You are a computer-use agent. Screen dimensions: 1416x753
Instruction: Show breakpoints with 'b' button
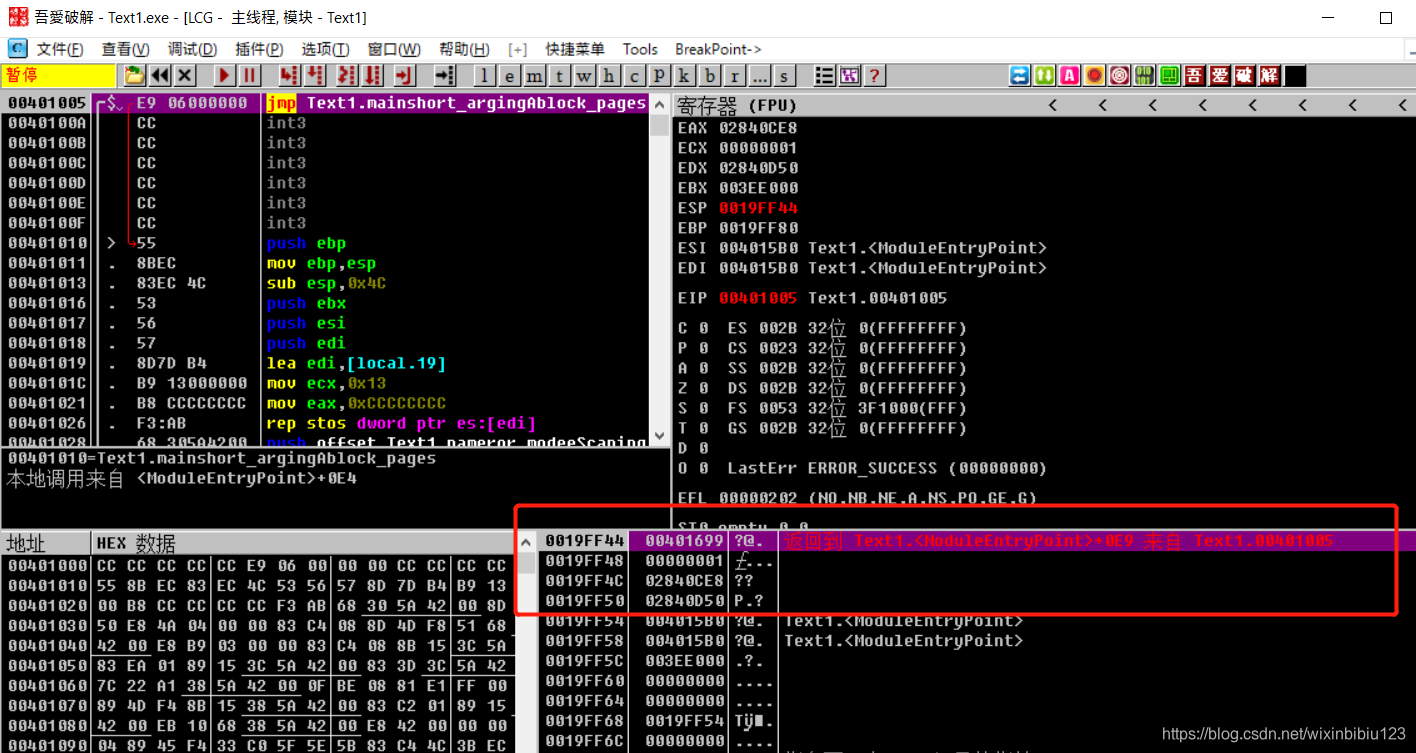[x=710, y=76]
